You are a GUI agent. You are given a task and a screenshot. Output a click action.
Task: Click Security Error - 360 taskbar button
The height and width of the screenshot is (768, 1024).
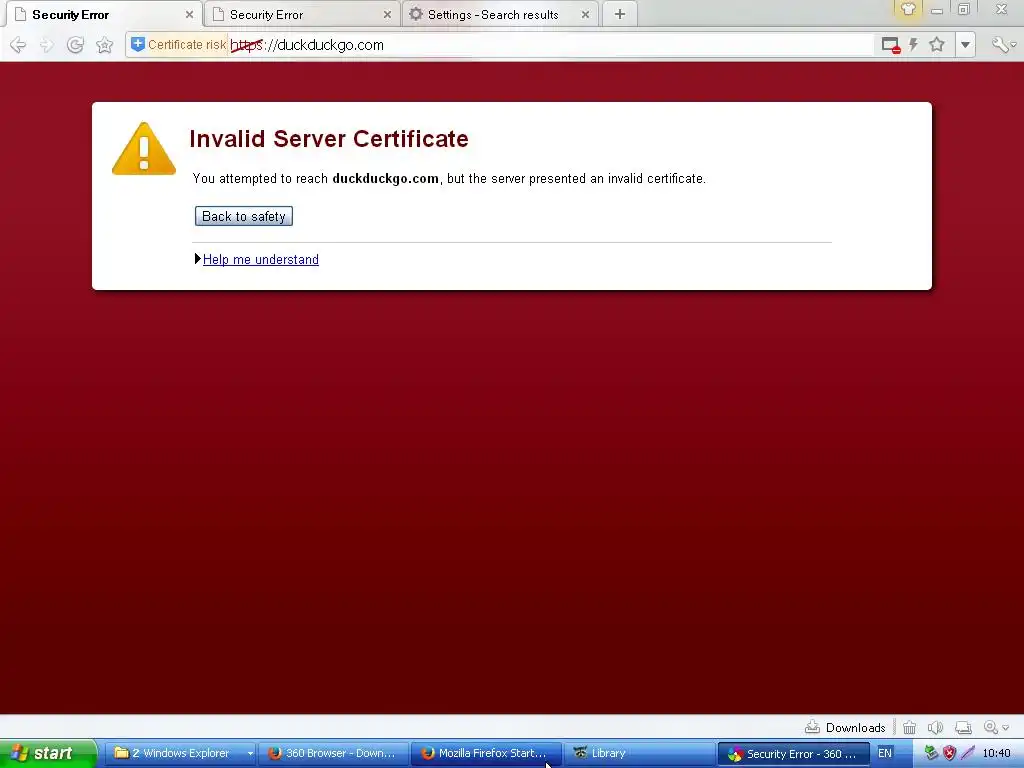[793, 754]
